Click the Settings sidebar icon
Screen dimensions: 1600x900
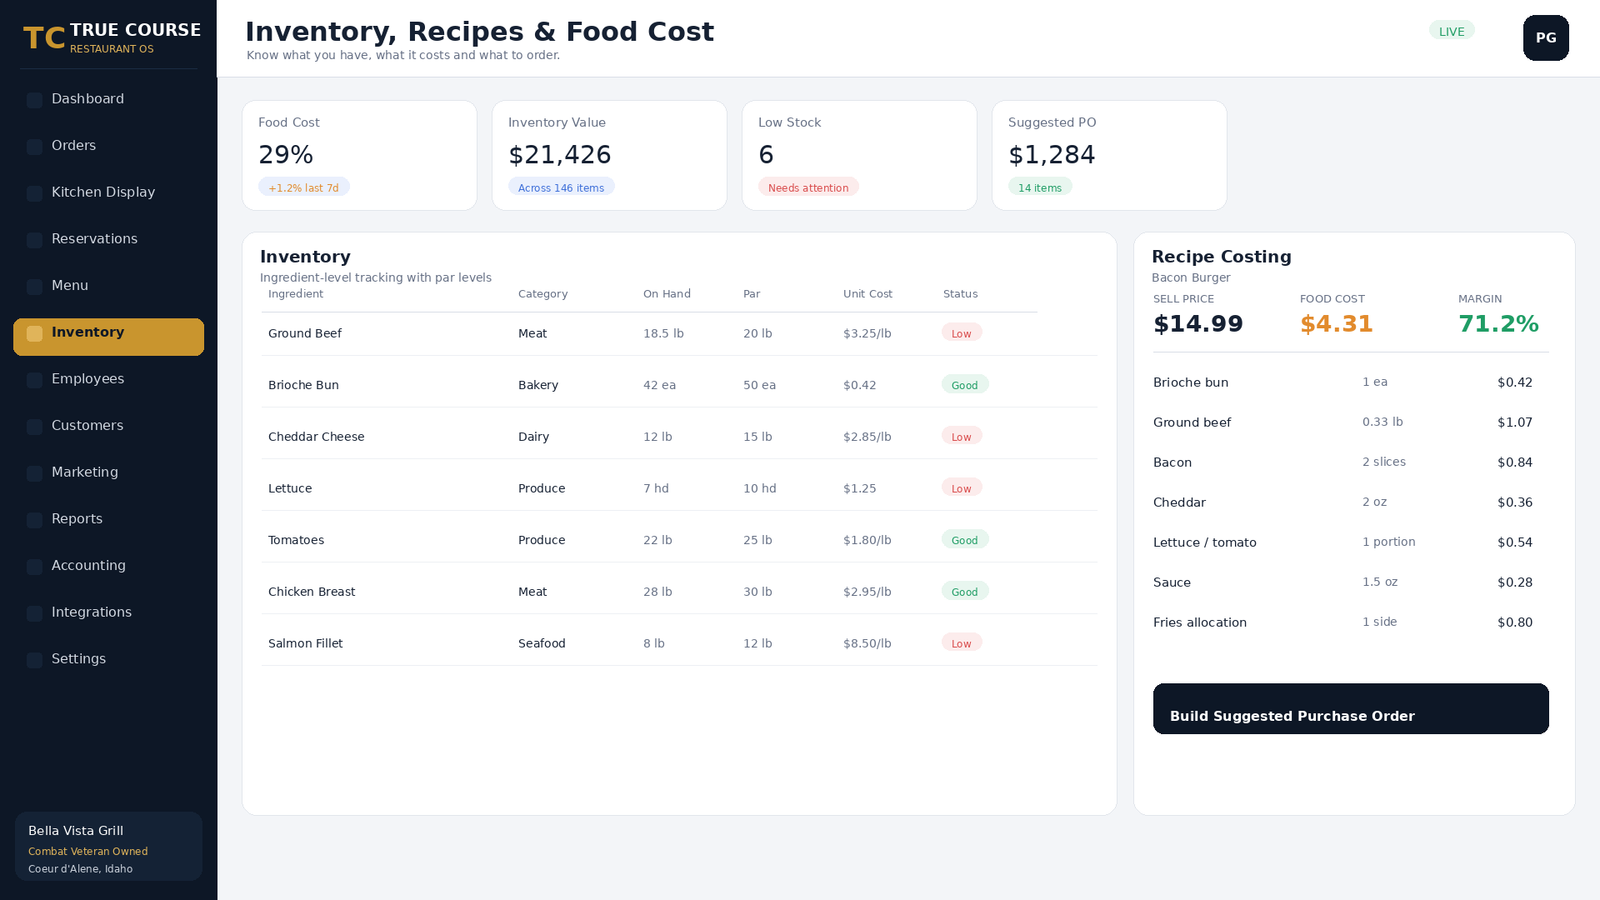(34, 660)
